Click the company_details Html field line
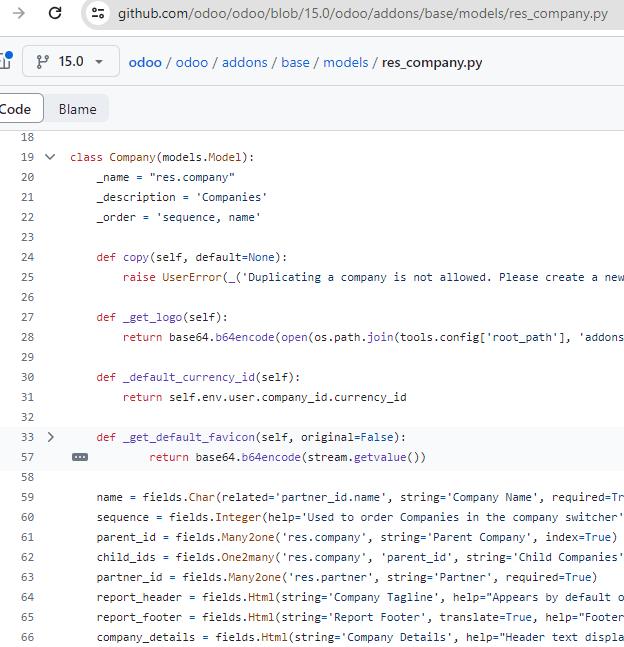This screenshot has width=624, height=647. point(360,637)
